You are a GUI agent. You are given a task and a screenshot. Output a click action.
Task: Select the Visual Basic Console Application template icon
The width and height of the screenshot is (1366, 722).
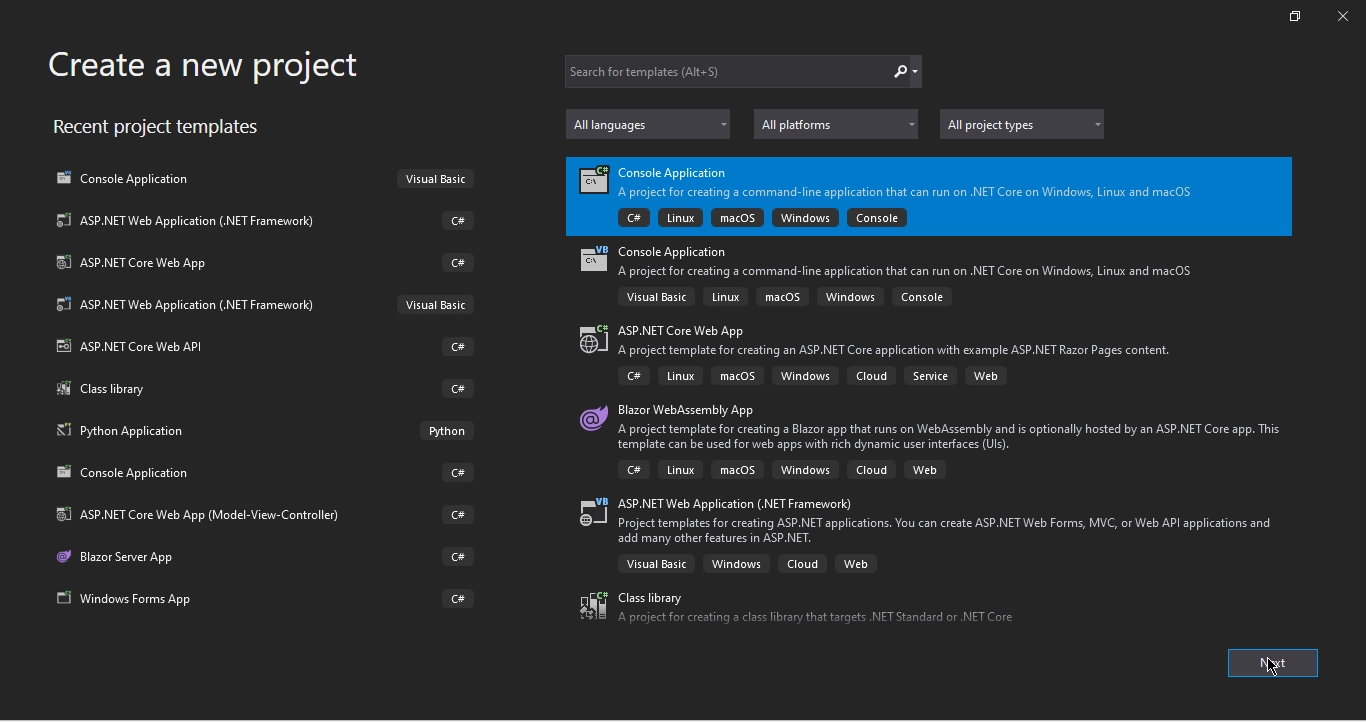(594, 260)
